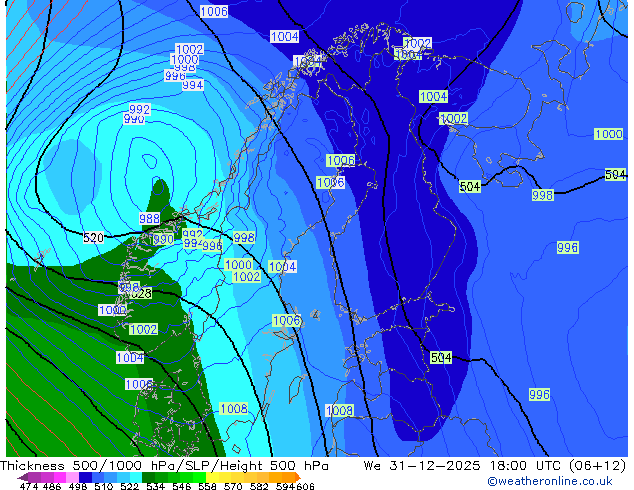Pick the bright yellow legend swatch after 558
Viewport: 634px width, 490px height.
coord(212,477)
